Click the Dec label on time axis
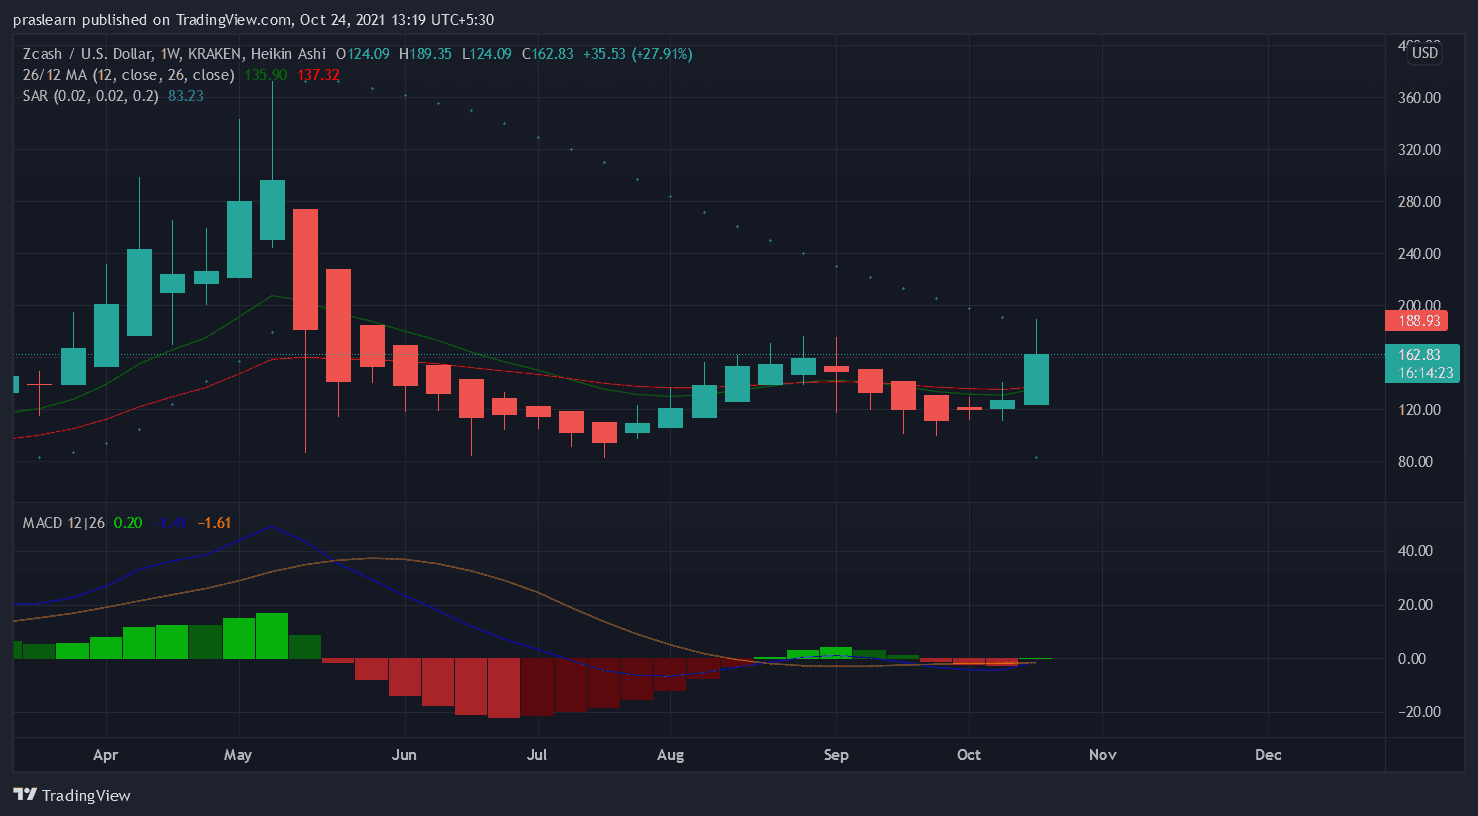The height and width of the screenshot is (816, 1478). (x=1268, y=755)
